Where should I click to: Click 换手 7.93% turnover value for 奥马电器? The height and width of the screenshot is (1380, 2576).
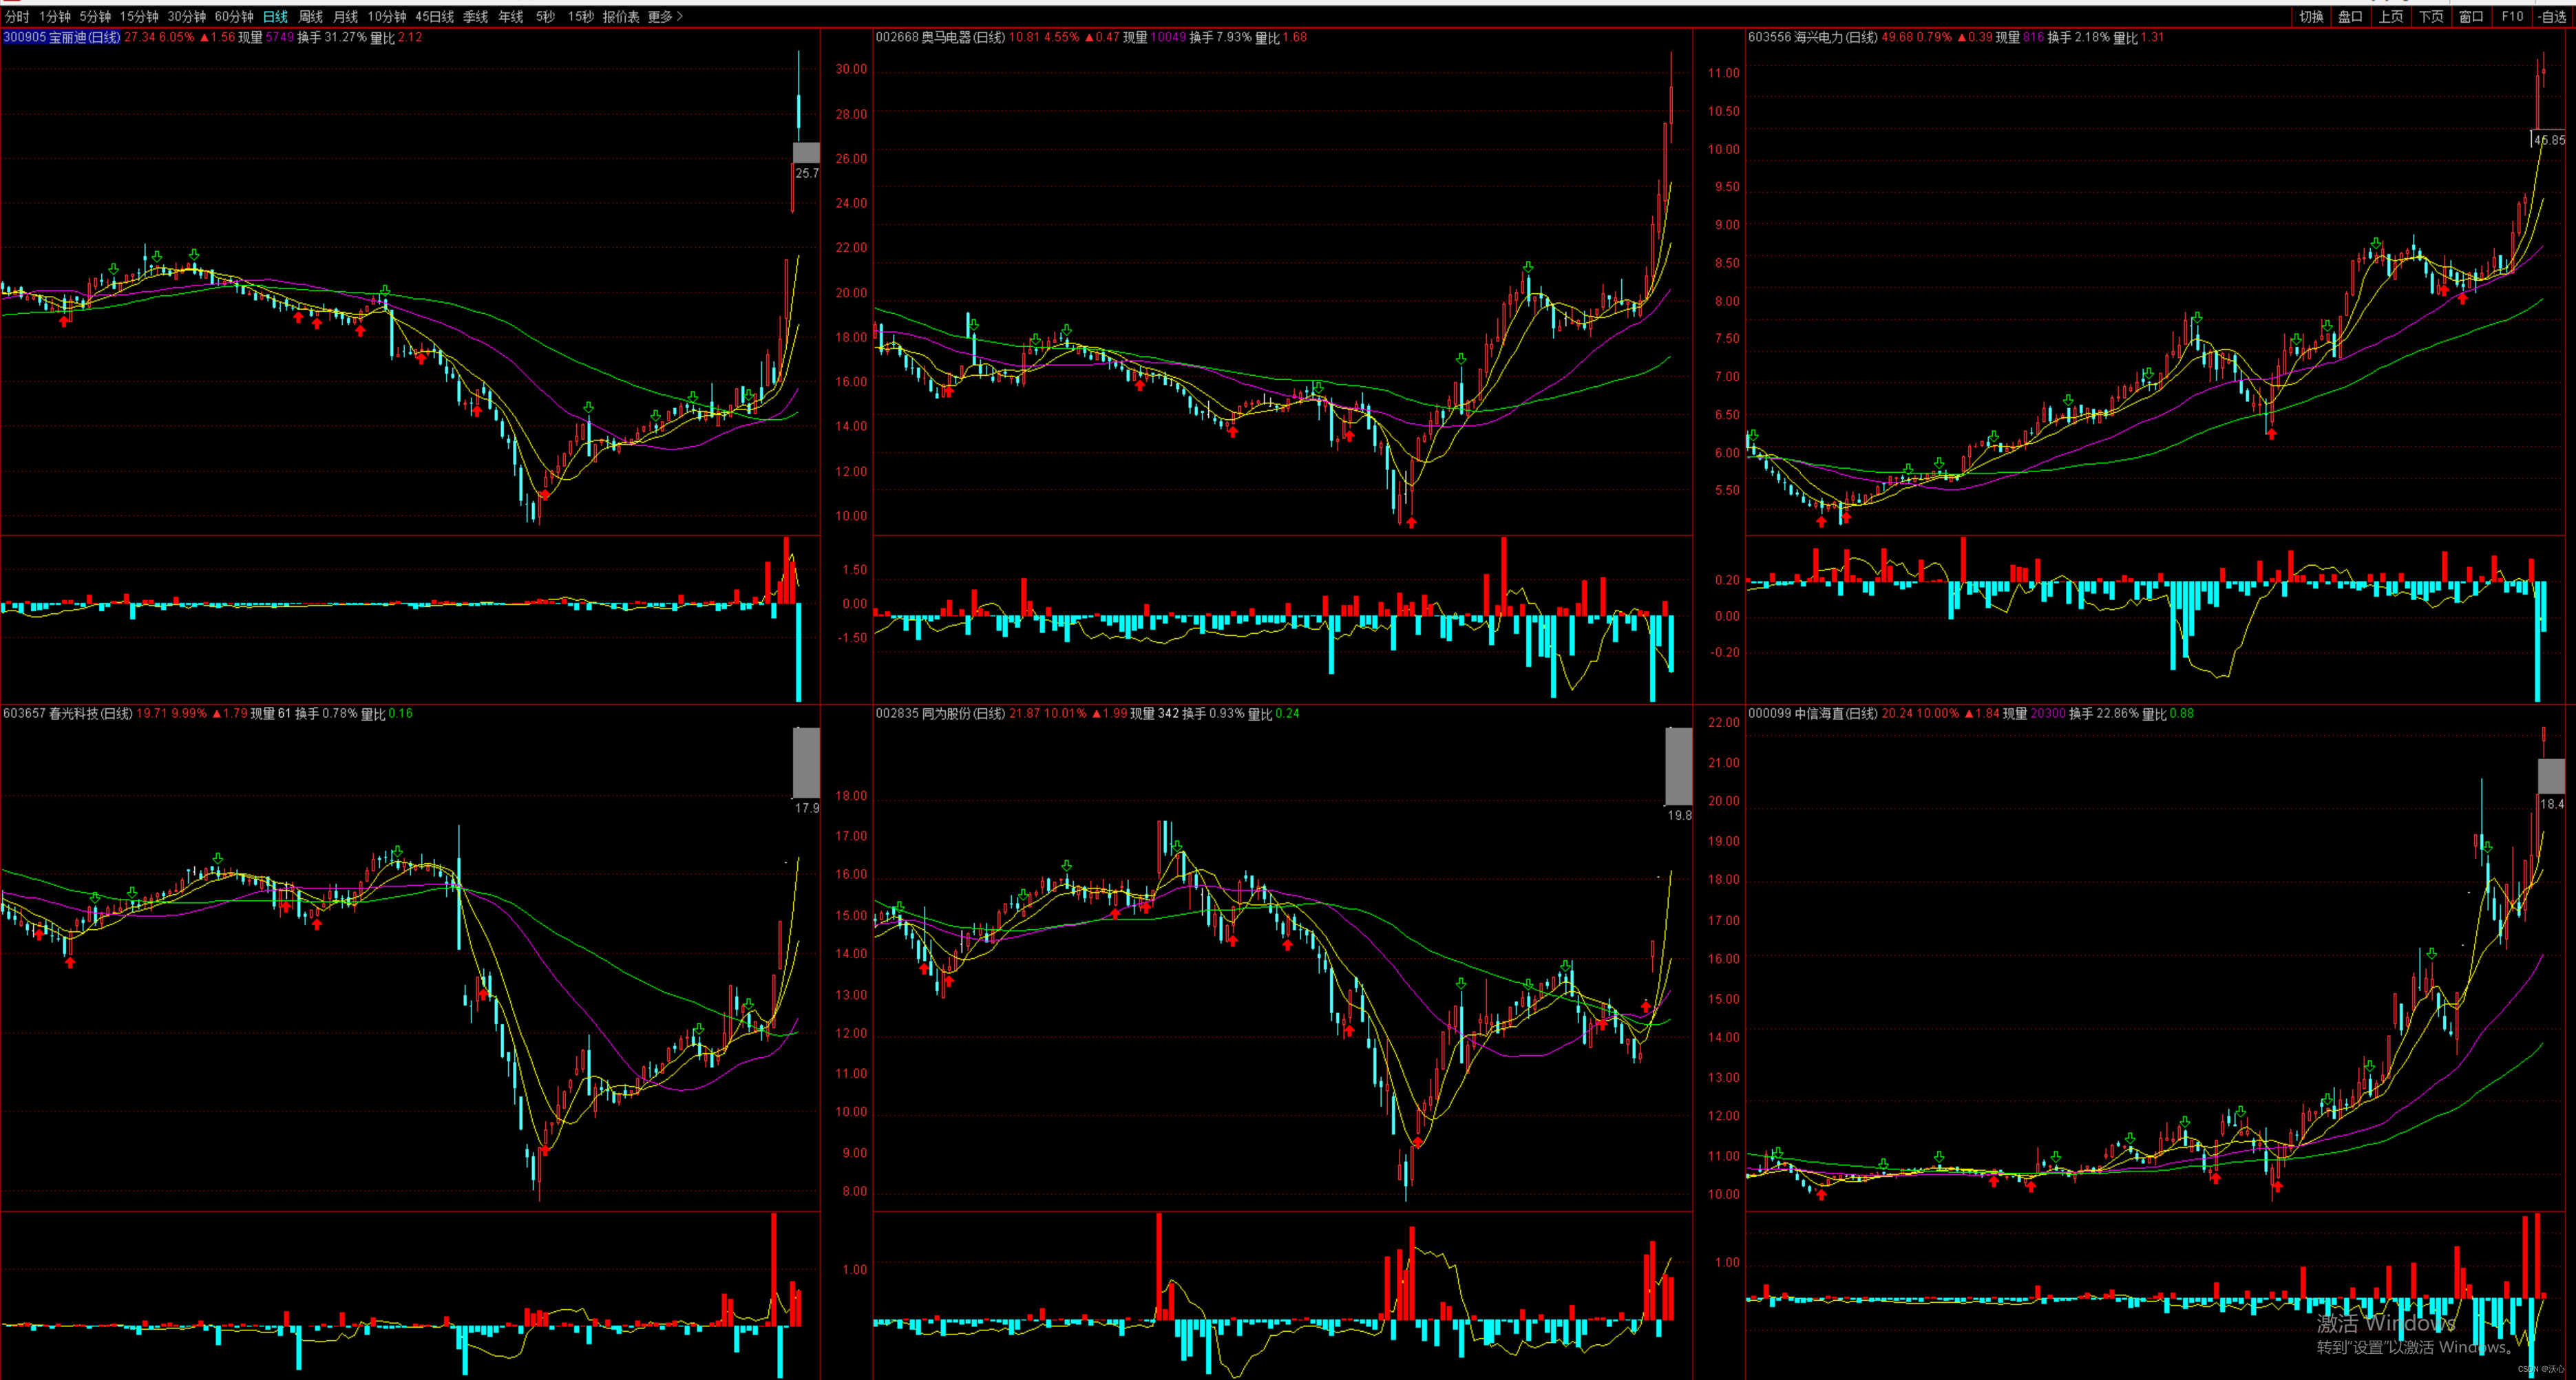coord(1220,38)
